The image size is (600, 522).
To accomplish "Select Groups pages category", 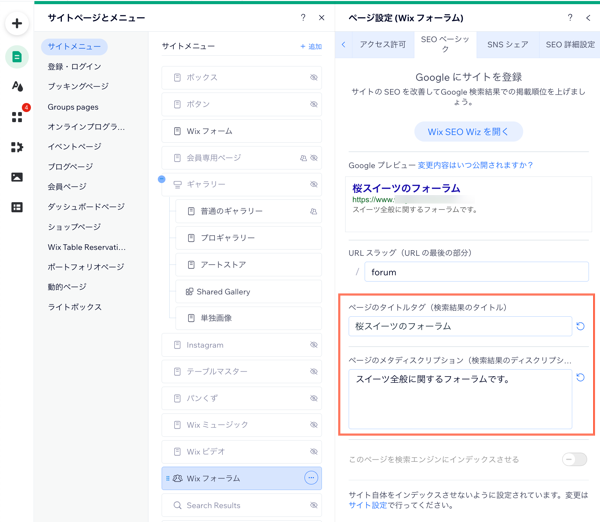I will (x=73, y=107).
